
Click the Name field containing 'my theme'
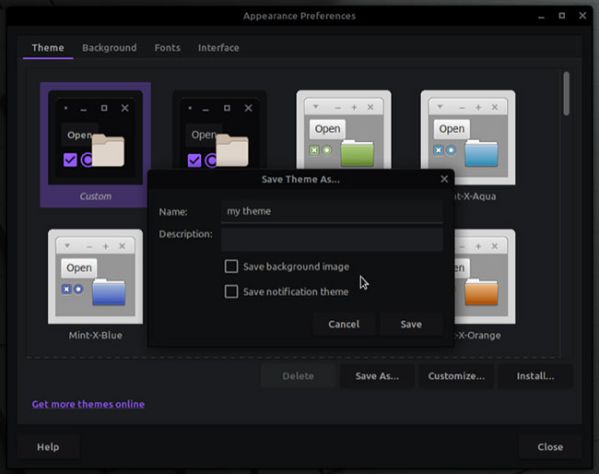pyautogui.click(x=332, y=211)
